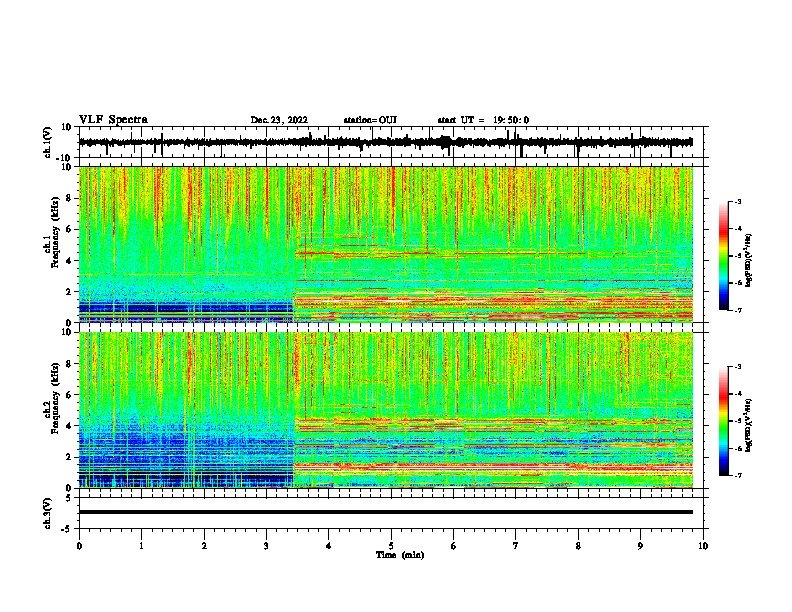Click the -7 label on ch.2 color scale
The image size is (792, 612).
tap(737, 475)
